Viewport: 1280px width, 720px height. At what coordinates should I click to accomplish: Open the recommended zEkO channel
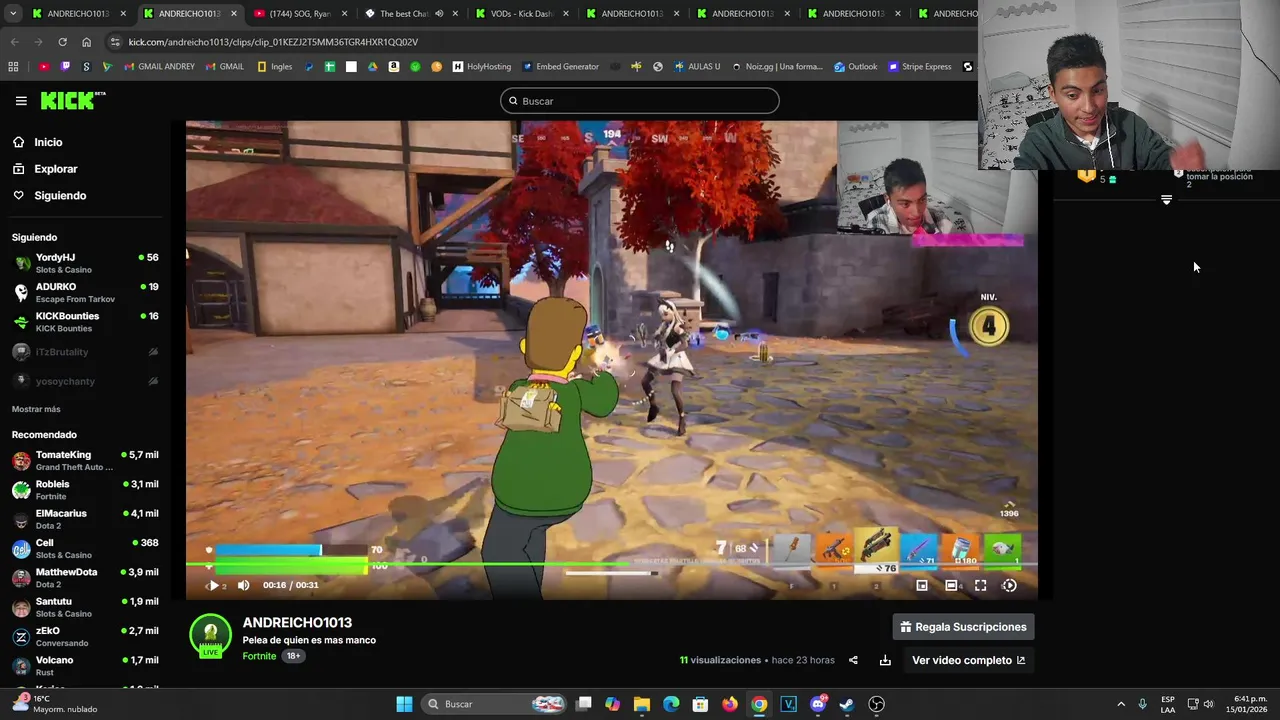tap(85, 636)
